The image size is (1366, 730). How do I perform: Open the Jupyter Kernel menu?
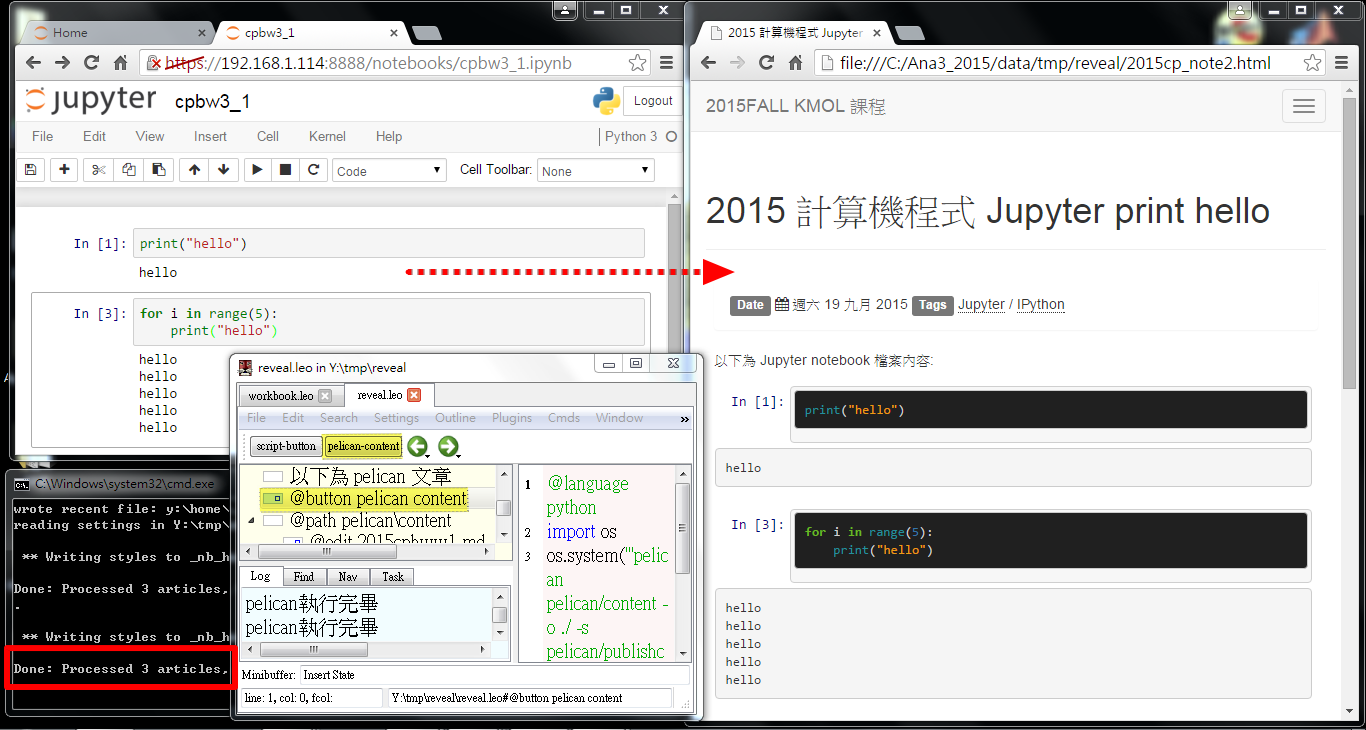pyautogui.click(x=327, y=136)
